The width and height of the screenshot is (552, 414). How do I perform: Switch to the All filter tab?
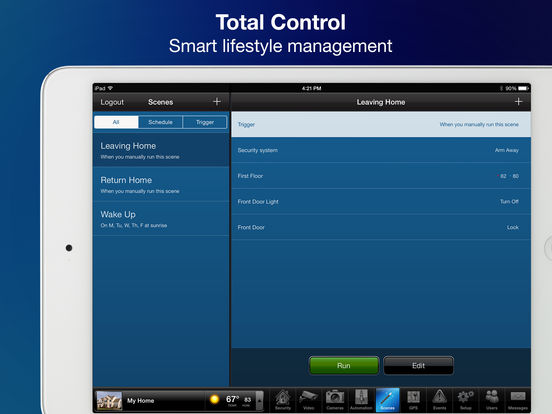[116, 122]
